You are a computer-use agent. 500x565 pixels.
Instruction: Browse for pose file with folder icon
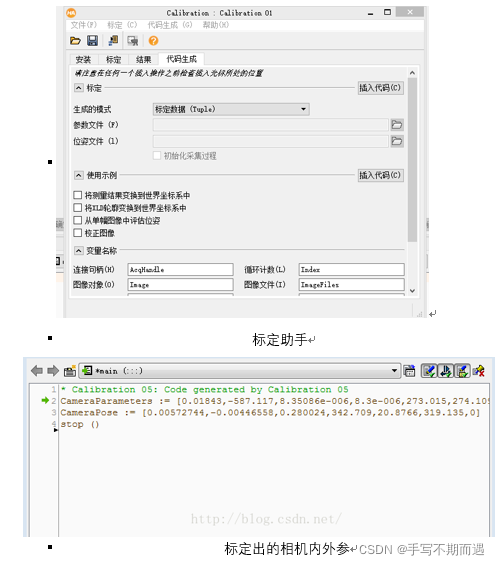[397, 141]
